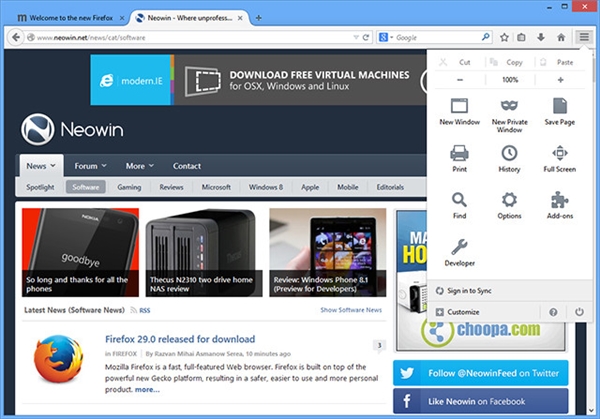The height and width of the screenshot is (419, 600).
Task: Open Thecus N2310 NAS review thumbnail
Action: [x=204, y=252]
